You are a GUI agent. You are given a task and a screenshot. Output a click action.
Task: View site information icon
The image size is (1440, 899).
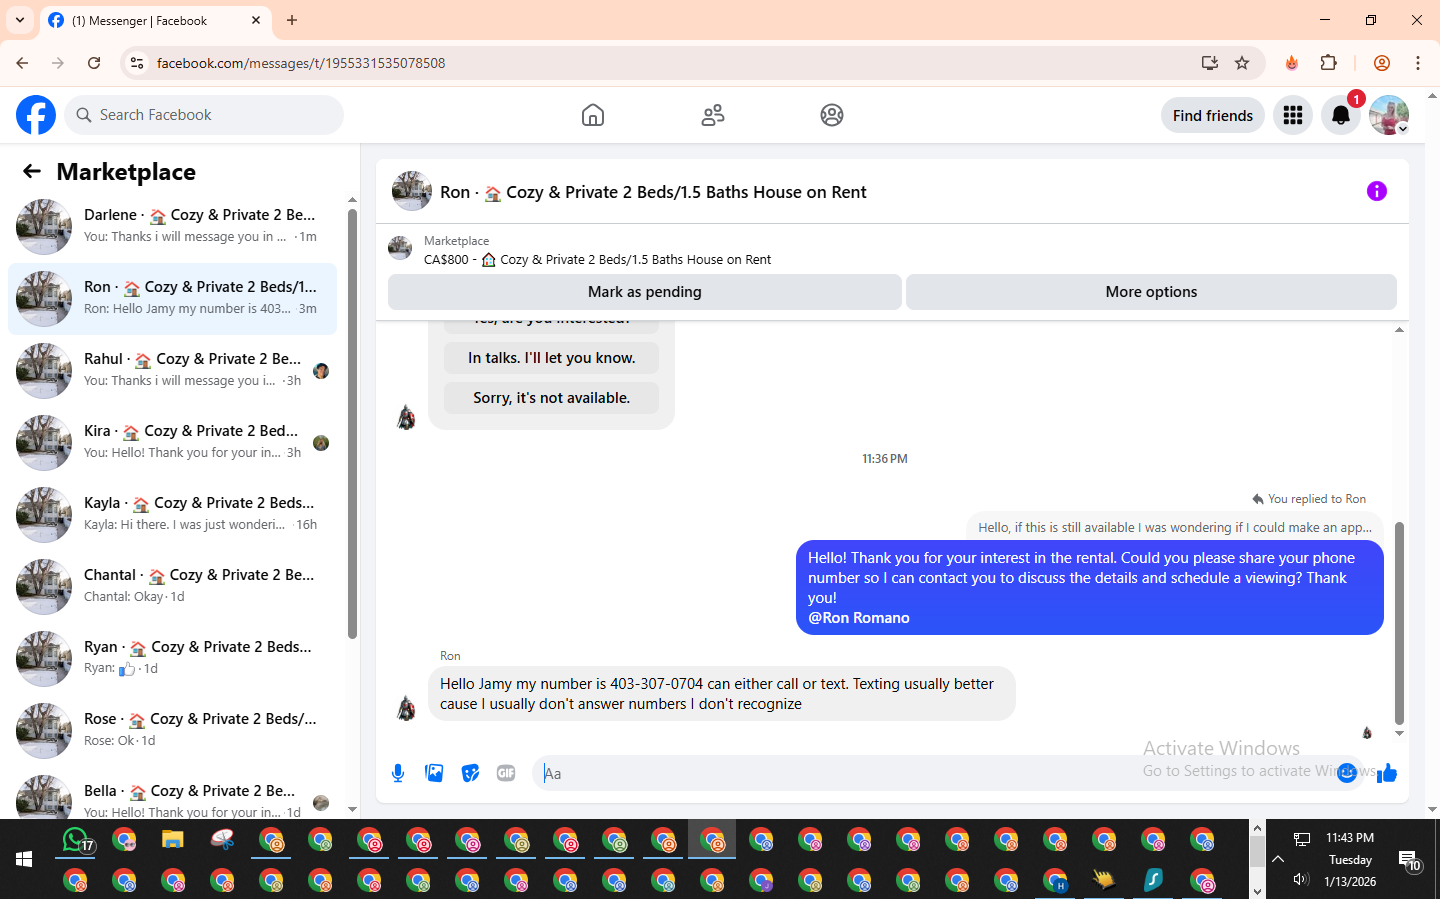click(x=137, y=63)
